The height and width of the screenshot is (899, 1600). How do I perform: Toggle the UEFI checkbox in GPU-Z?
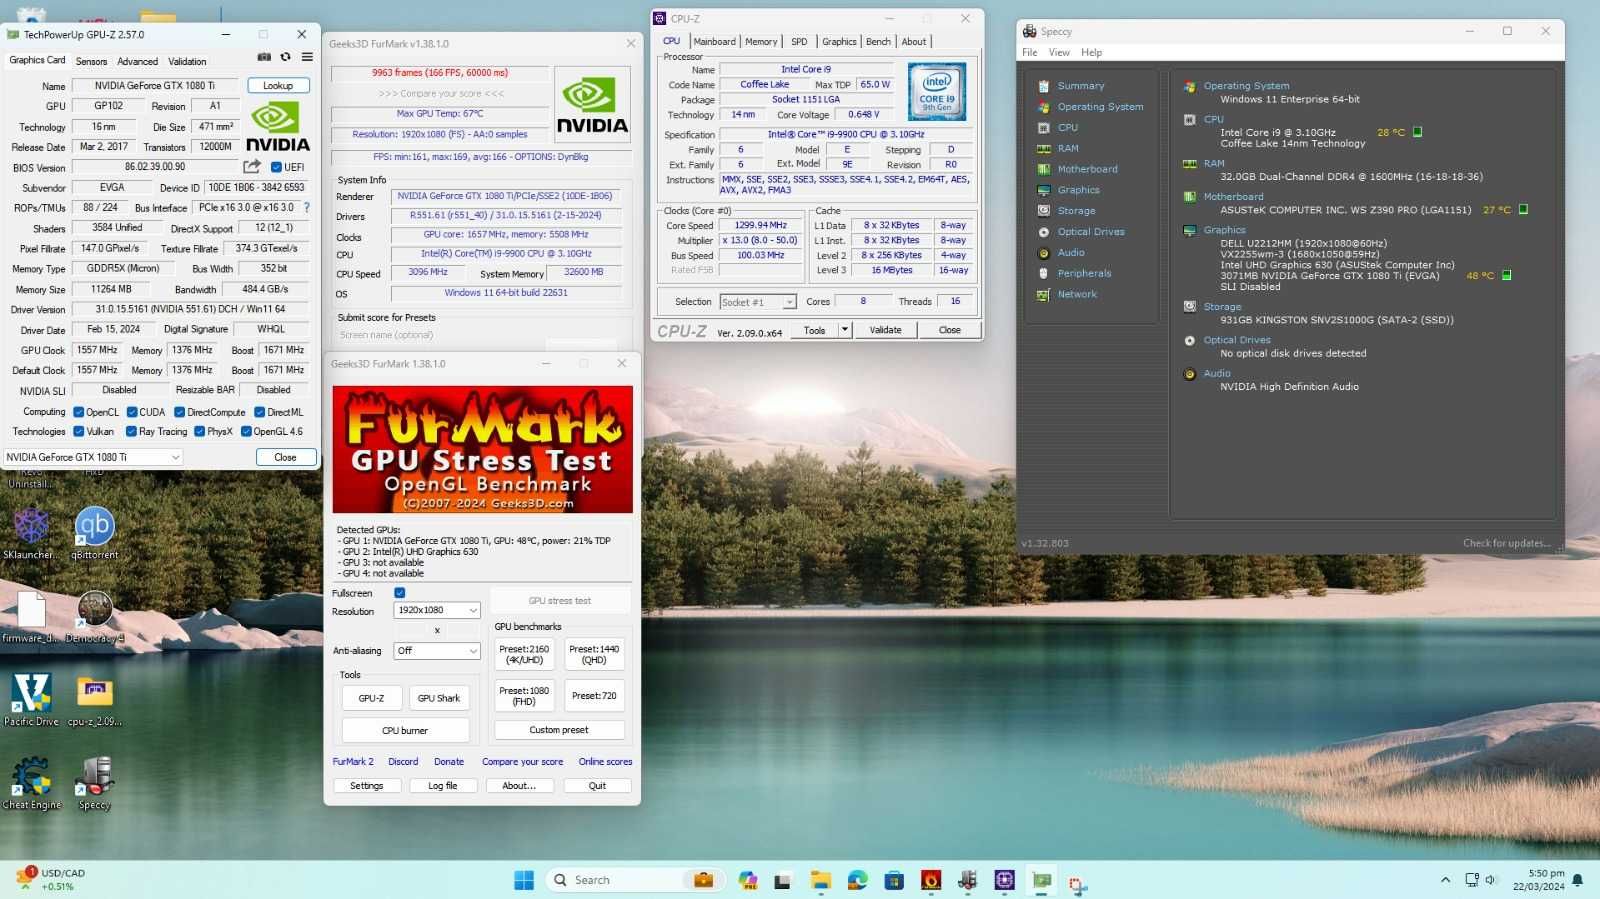coord(277,167)
